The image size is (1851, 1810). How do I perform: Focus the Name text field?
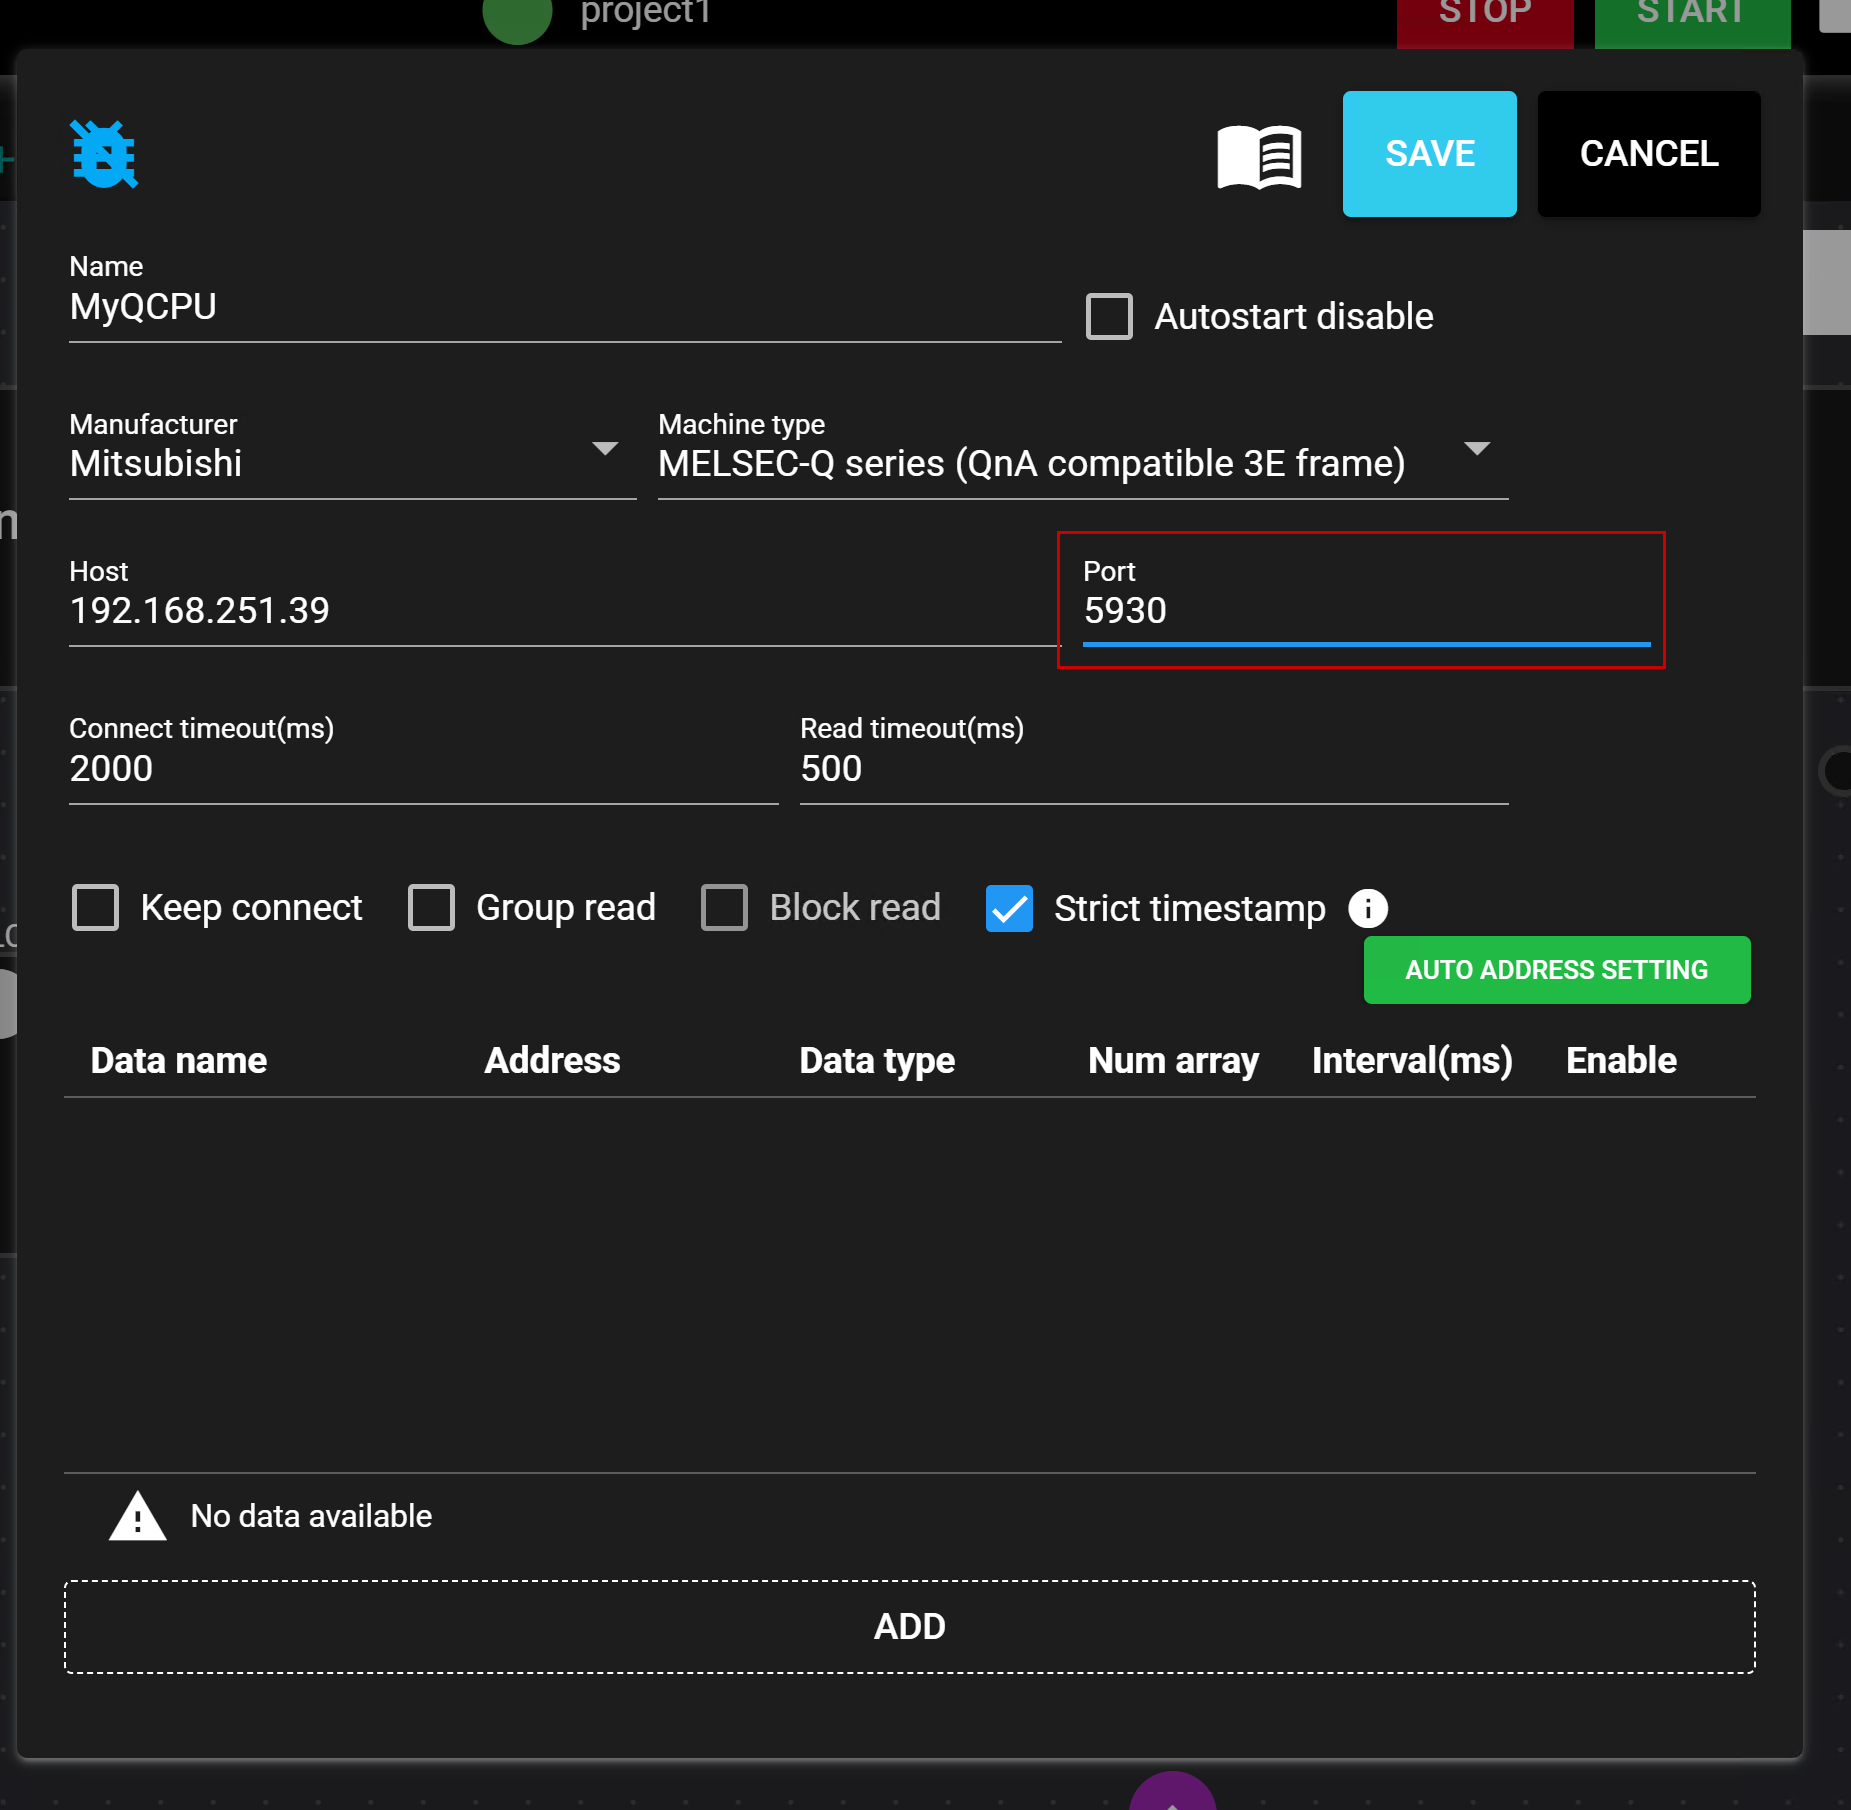[x=564, y=307]
